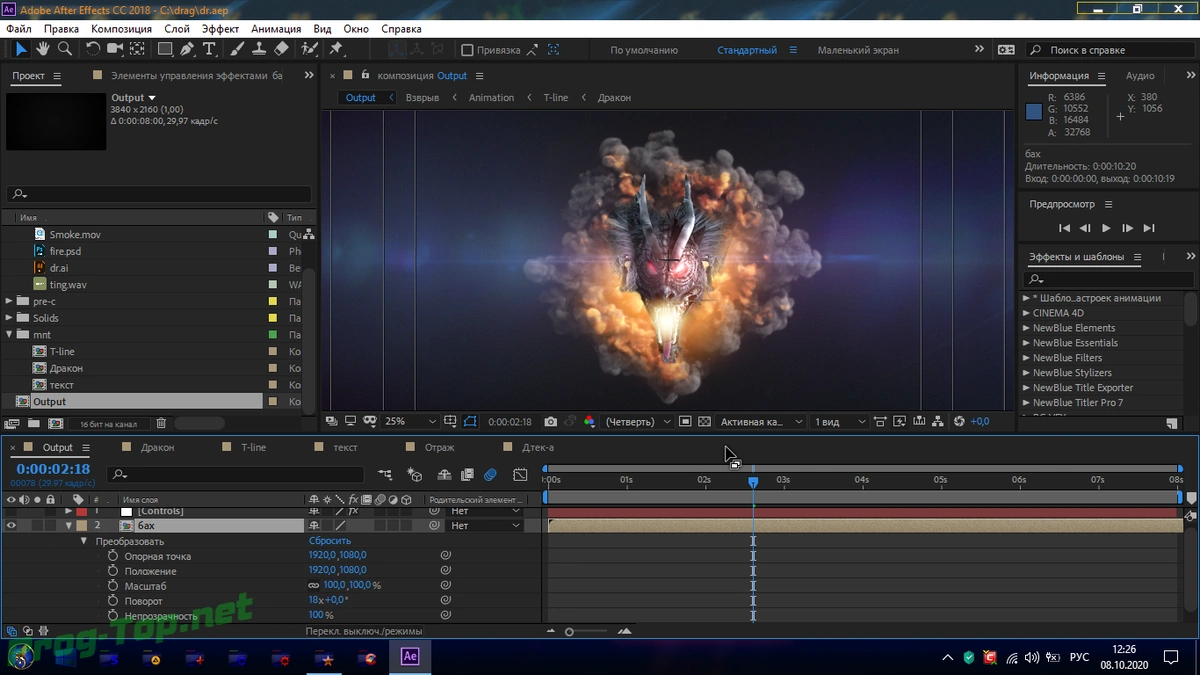Click the current time indicator playhead
1200x675 pixels.
pyautogui.click(x=753, y=482)
